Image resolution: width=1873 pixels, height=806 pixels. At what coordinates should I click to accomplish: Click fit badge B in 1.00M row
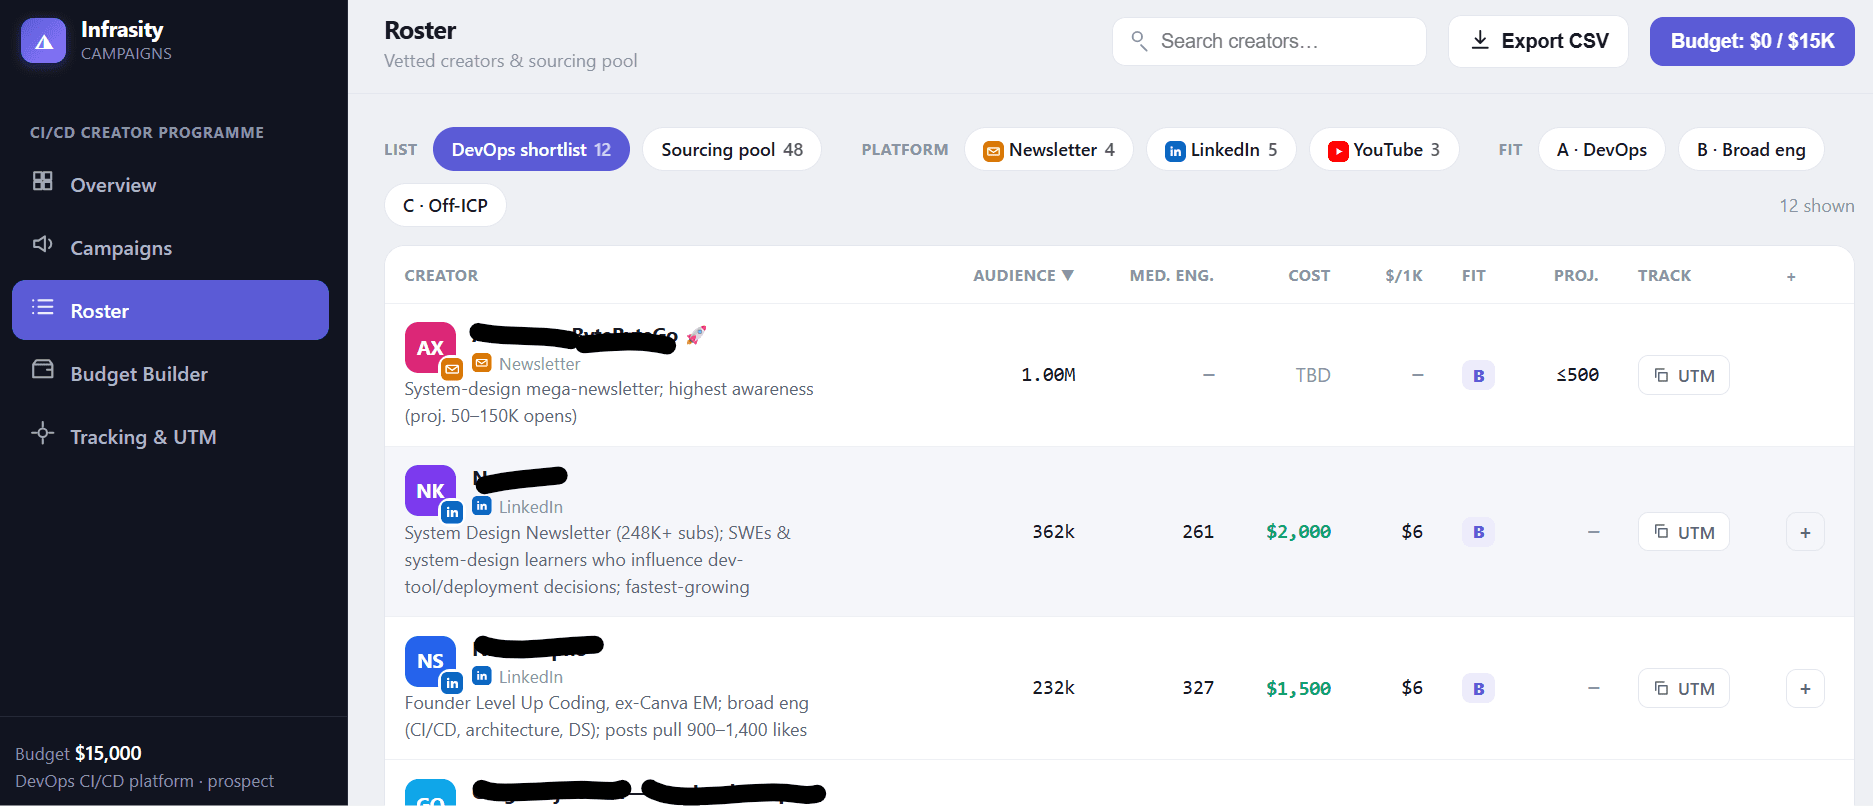coord(1478,375)
